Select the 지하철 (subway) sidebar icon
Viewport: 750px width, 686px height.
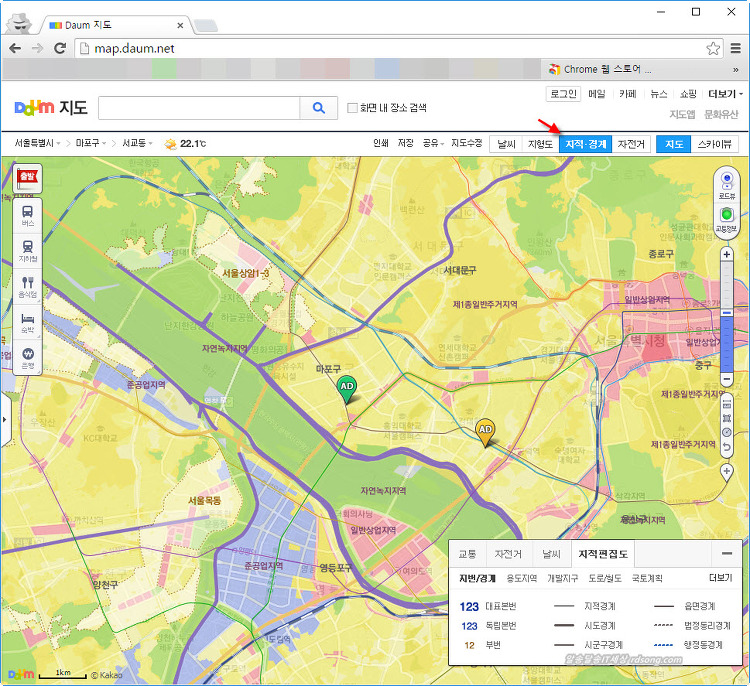(x=27, y=250)
